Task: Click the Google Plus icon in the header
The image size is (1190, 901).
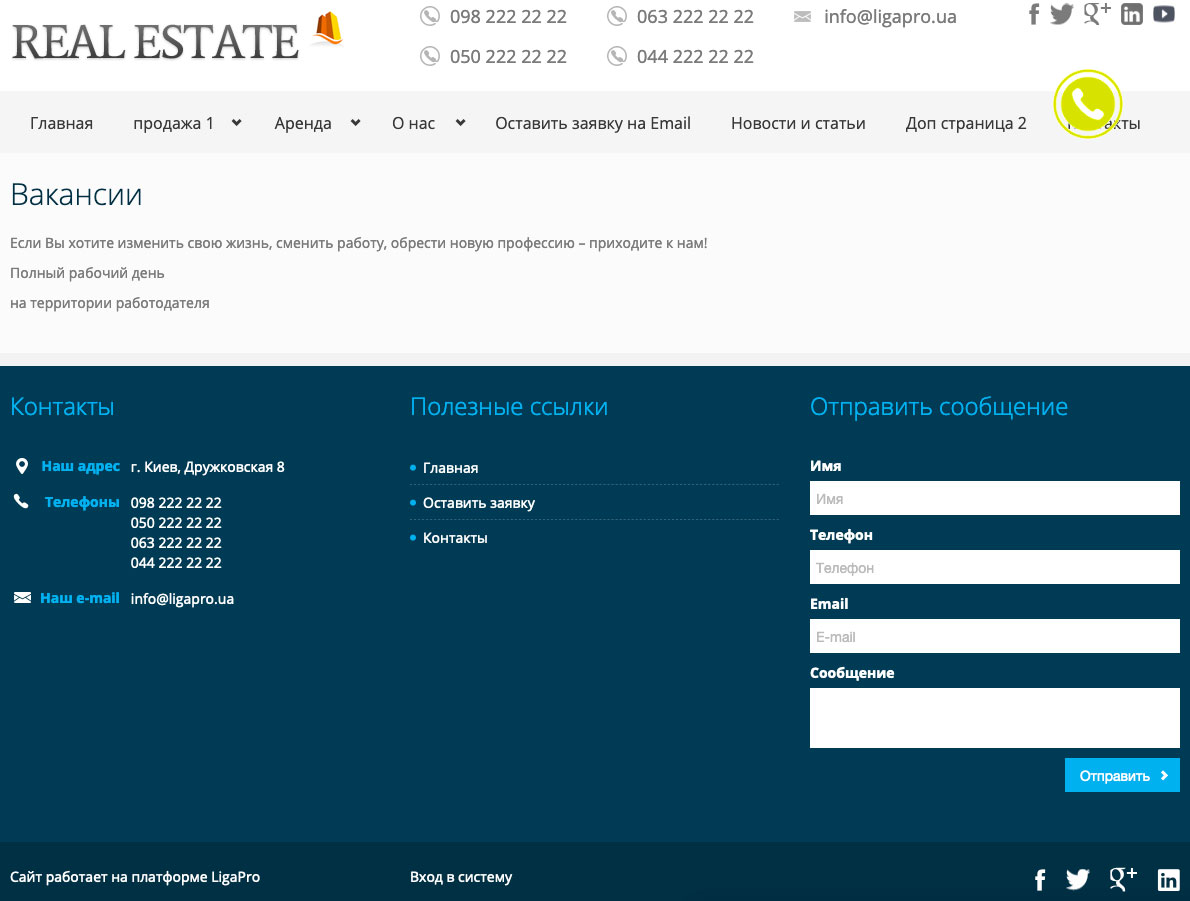Action: [1097, 14]
